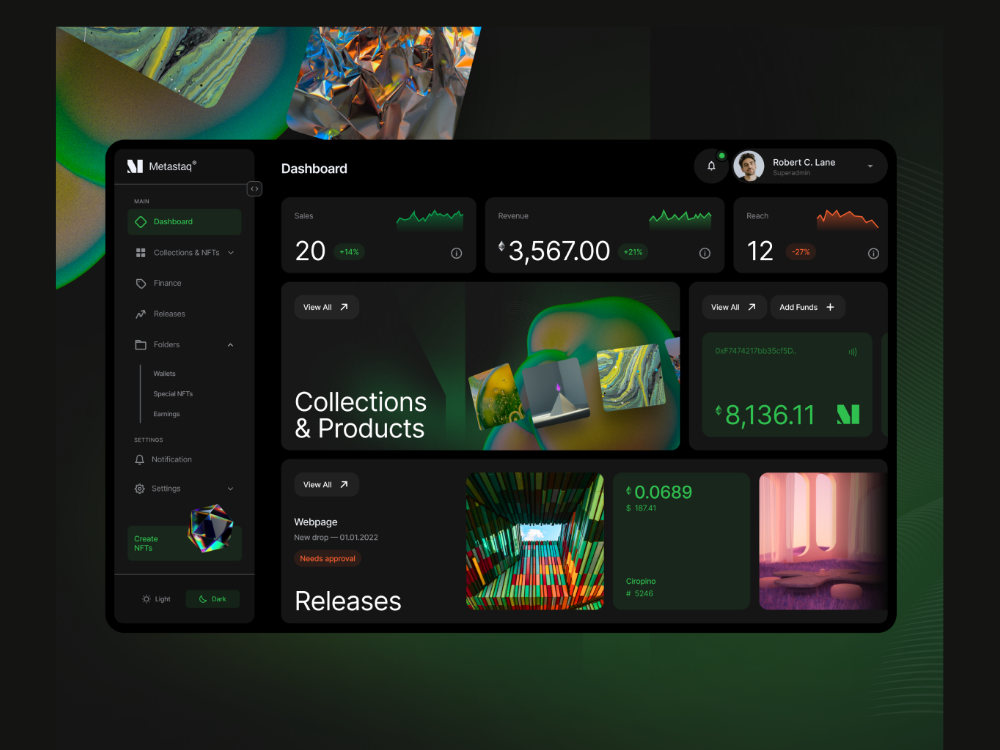Click the Releases trend-line icon

[141, 314]
